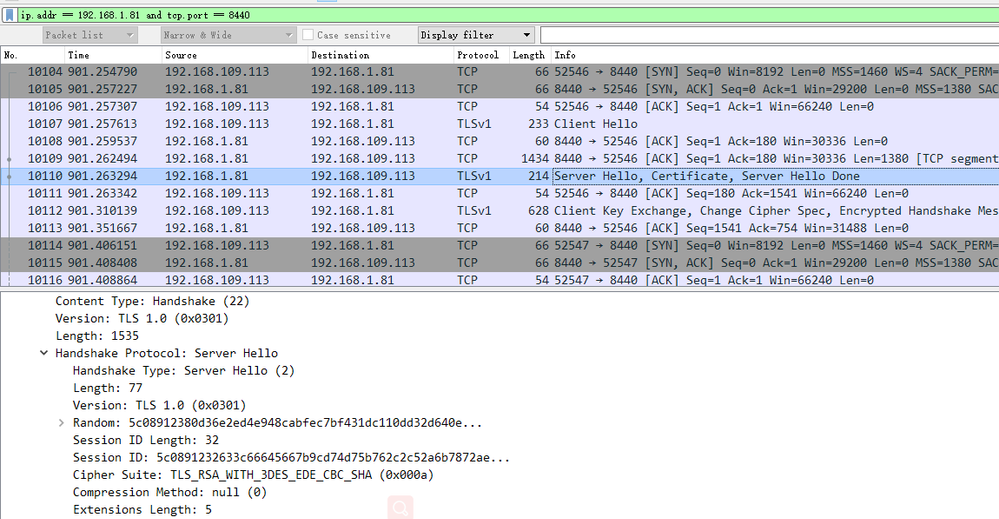Select the Cipher Suite TLS_RSA_WITH_3DES_EDE_CBC_SHA line
The width and height of the screenshot is (999, 519).
point(253,475)
